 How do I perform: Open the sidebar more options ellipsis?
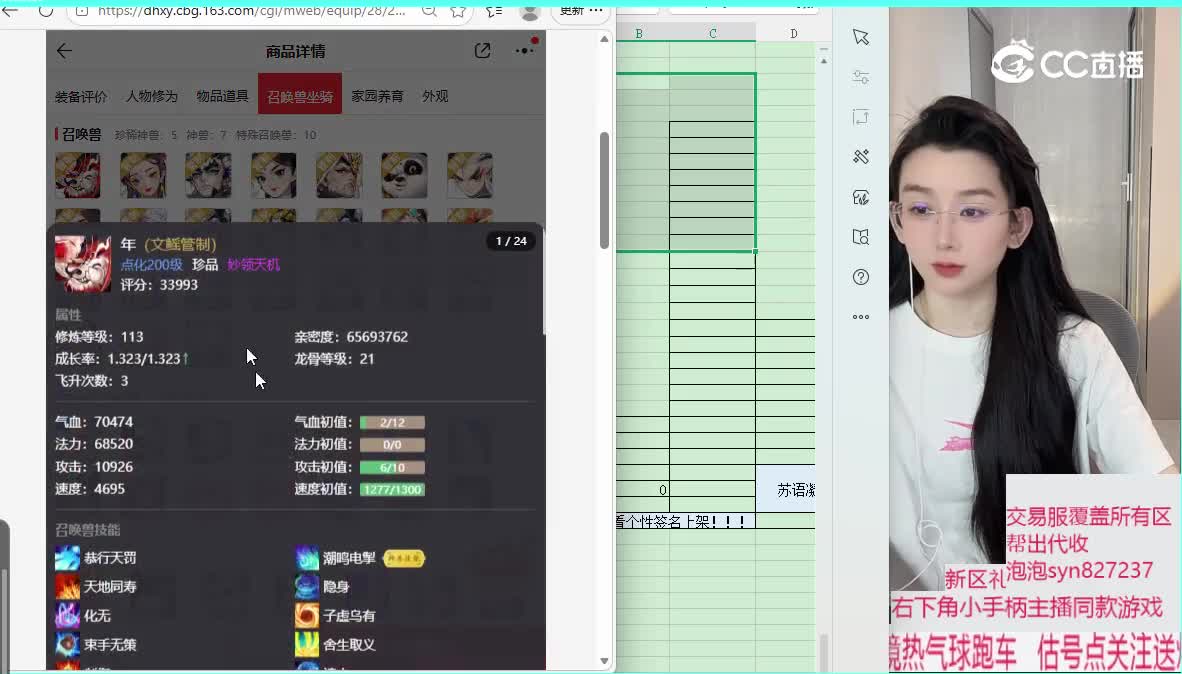tap(861, 317)
